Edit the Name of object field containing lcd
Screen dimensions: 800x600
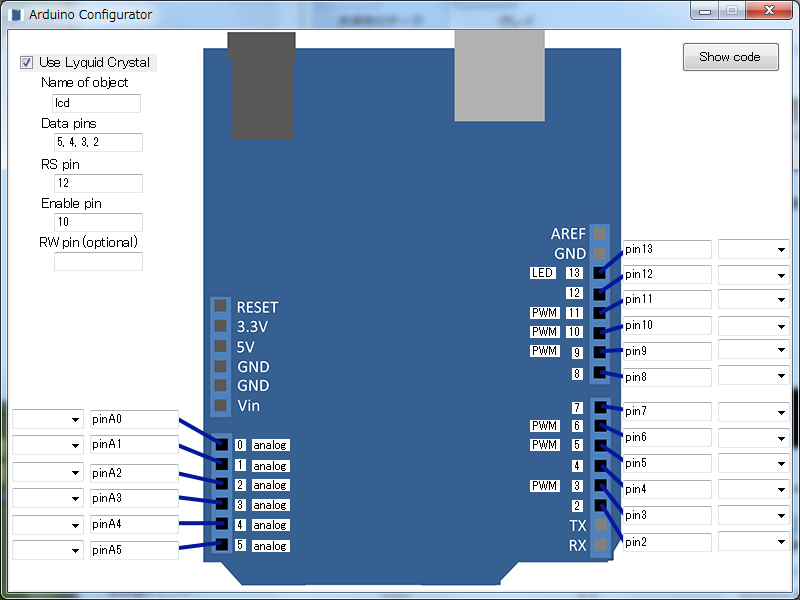[96, 103]
